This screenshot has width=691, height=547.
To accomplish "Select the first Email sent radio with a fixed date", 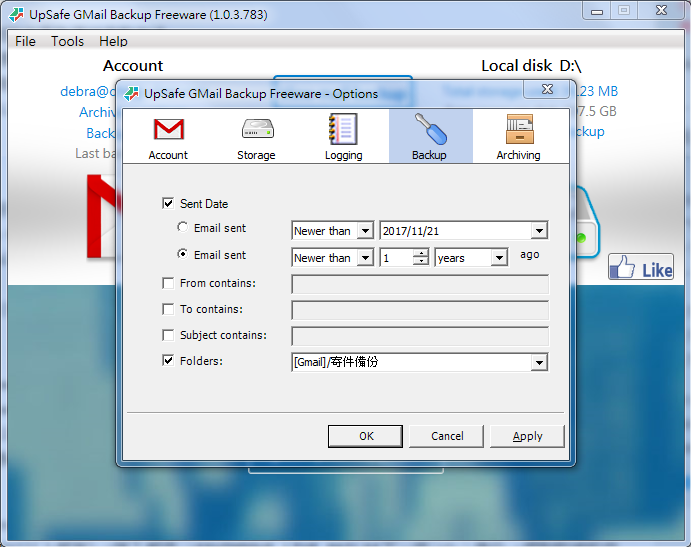I will 182,227.
